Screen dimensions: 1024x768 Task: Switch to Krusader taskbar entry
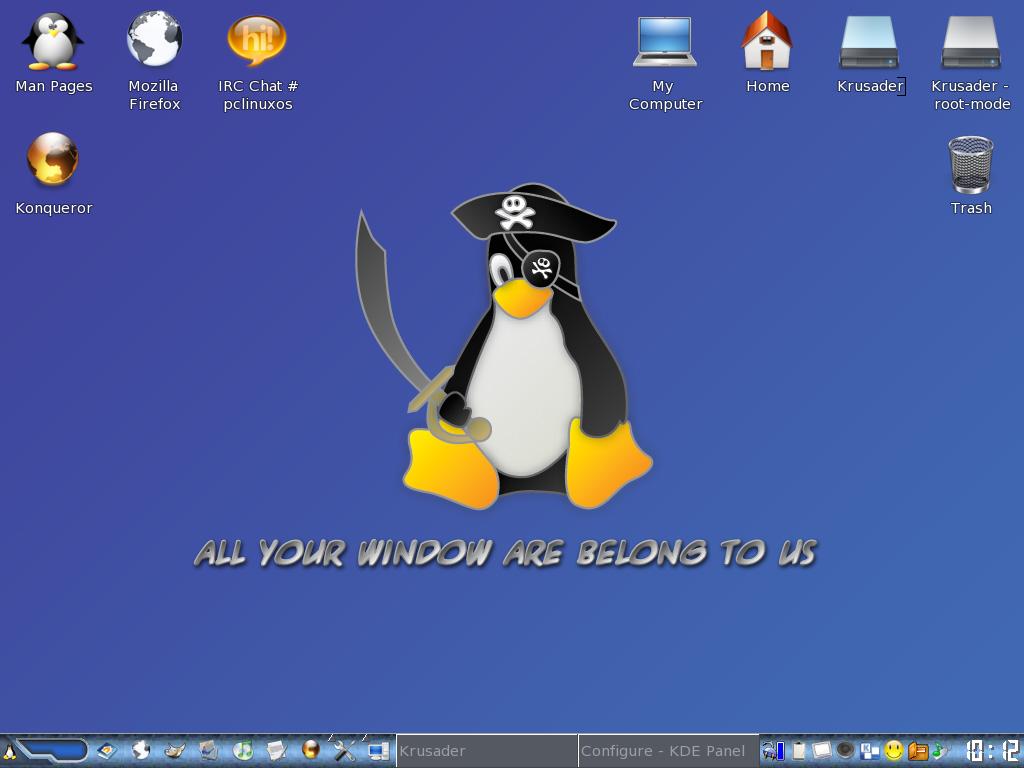(487, 751)
